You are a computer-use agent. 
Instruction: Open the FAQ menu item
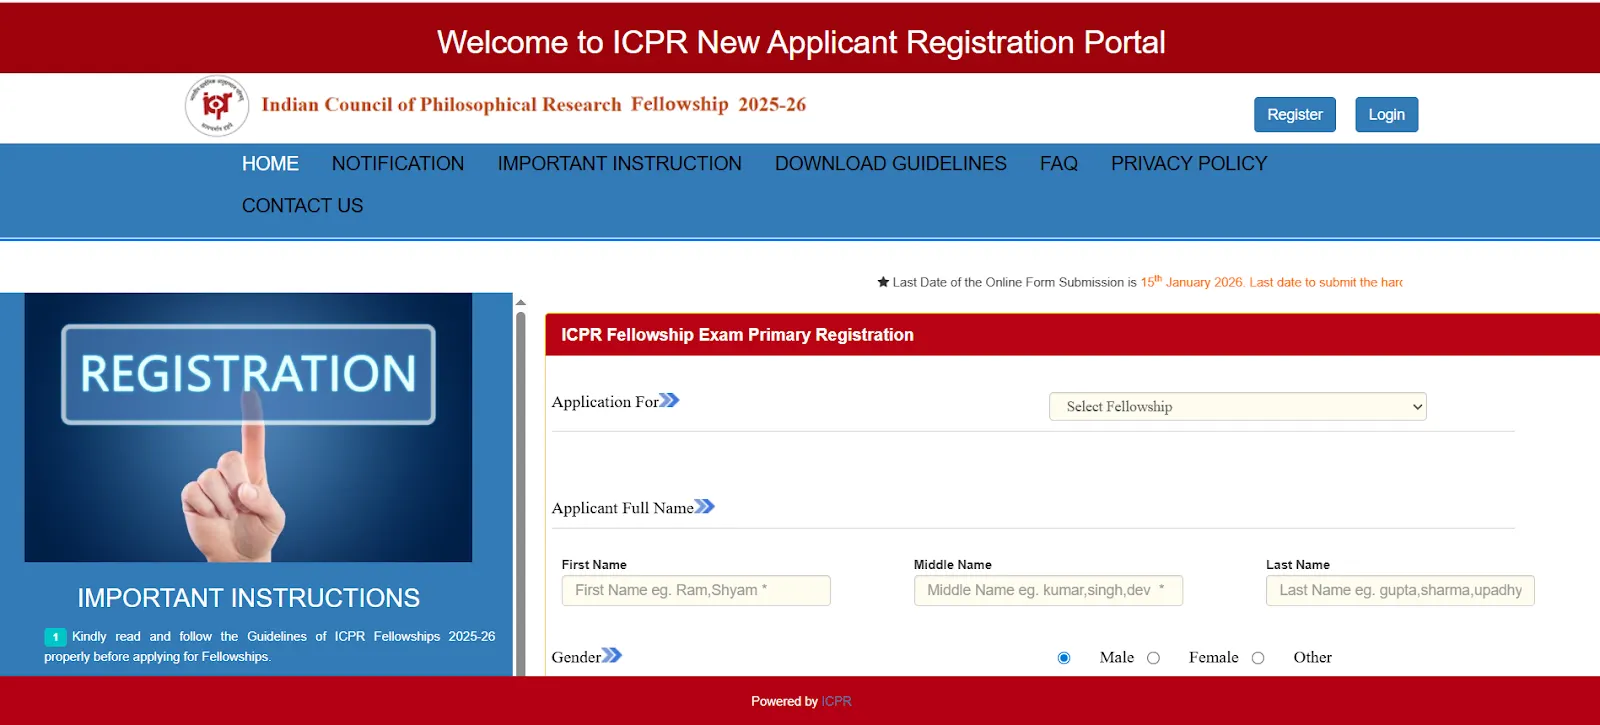pos(1059,163)
